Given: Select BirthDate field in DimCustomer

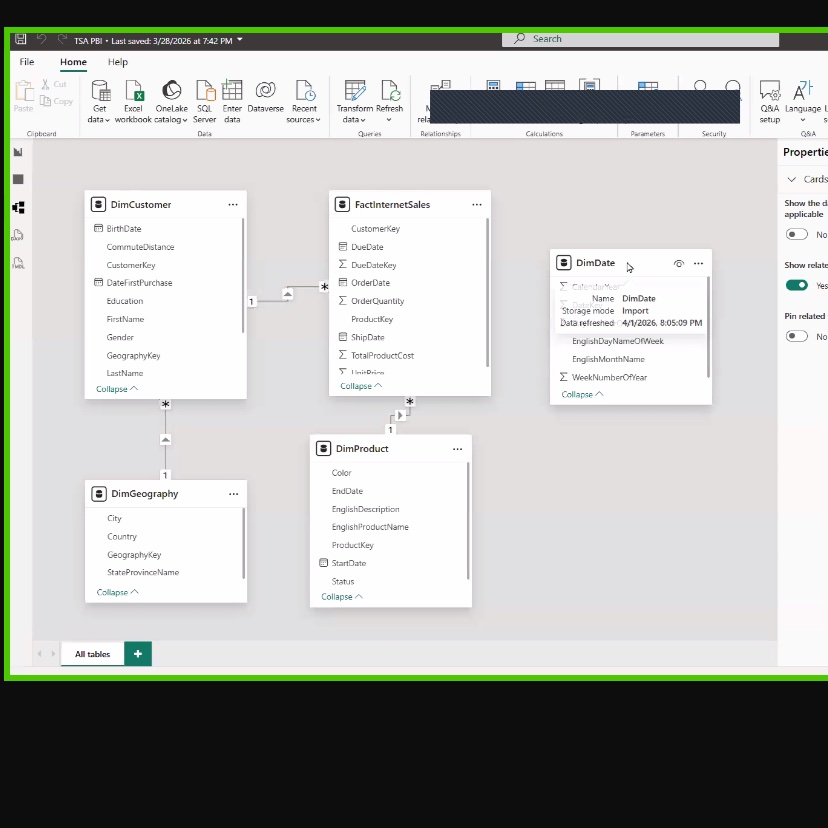Looking at the screenshot, I should tap(124, 229).
